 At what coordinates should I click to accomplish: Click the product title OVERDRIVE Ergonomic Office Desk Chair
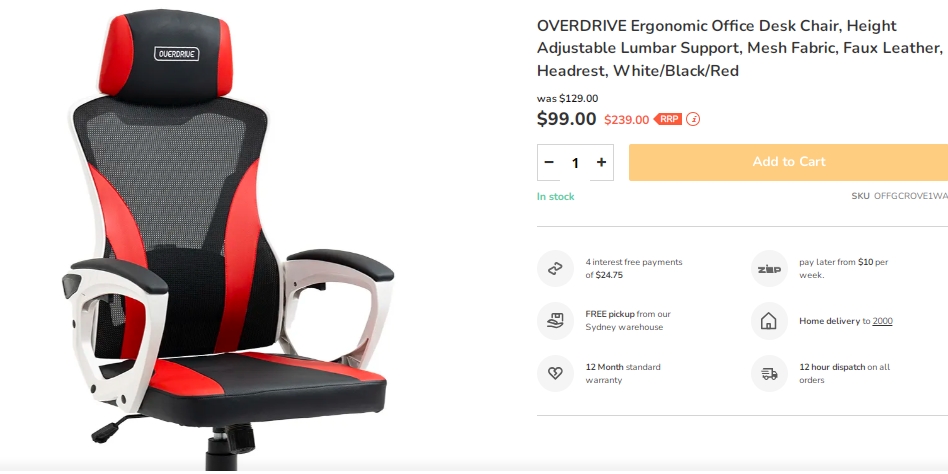pyautogui.click(x=739, y=48)
